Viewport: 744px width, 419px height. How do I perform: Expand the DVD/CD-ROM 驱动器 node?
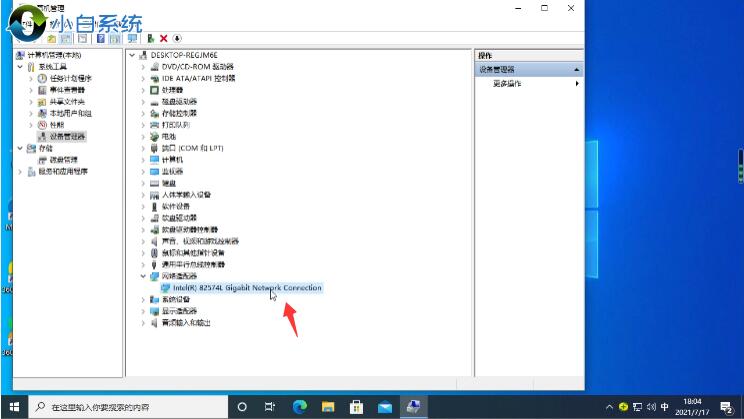coord(142,66)
